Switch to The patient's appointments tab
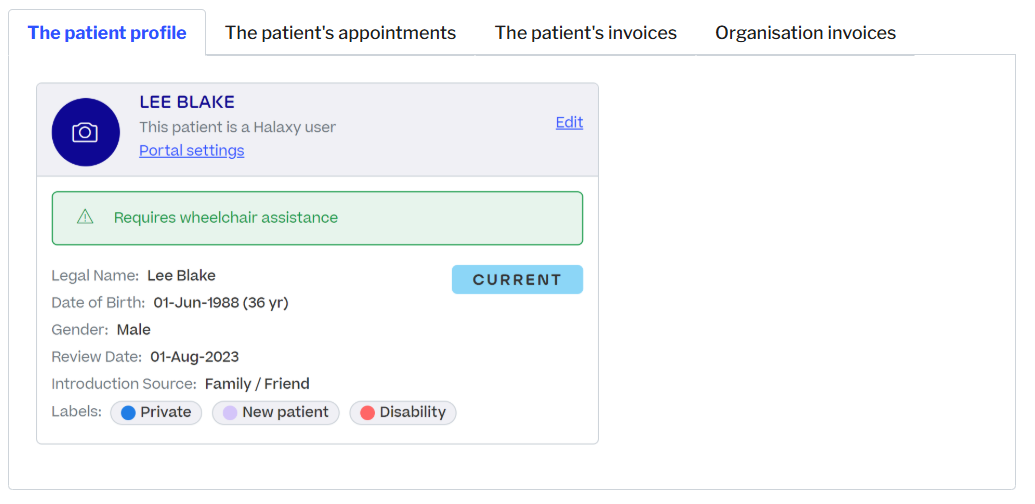The height and width of the screenshot is (504, 1035). (x=340, y=33)
